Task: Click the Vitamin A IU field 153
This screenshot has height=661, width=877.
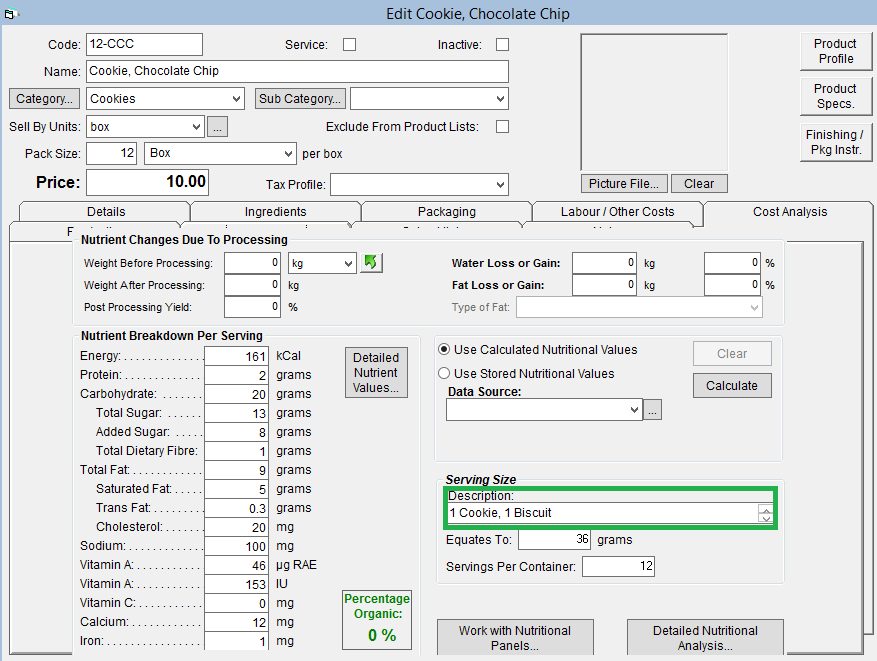Action: click(236, 584)
